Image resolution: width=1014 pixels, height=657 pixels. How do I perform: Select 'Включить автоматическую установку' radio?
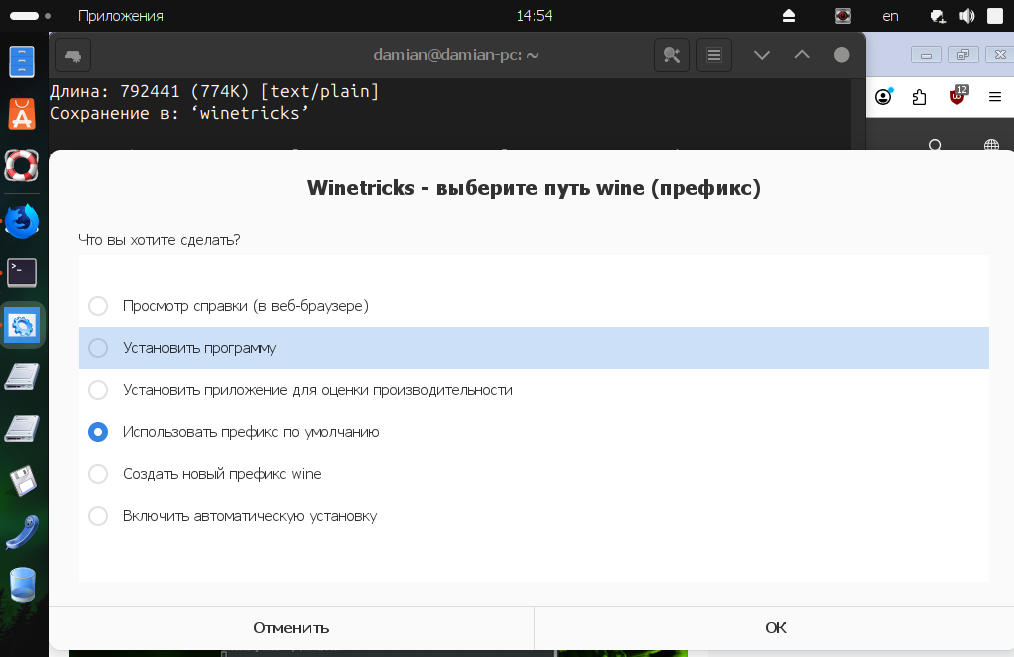tap(534, 516)
